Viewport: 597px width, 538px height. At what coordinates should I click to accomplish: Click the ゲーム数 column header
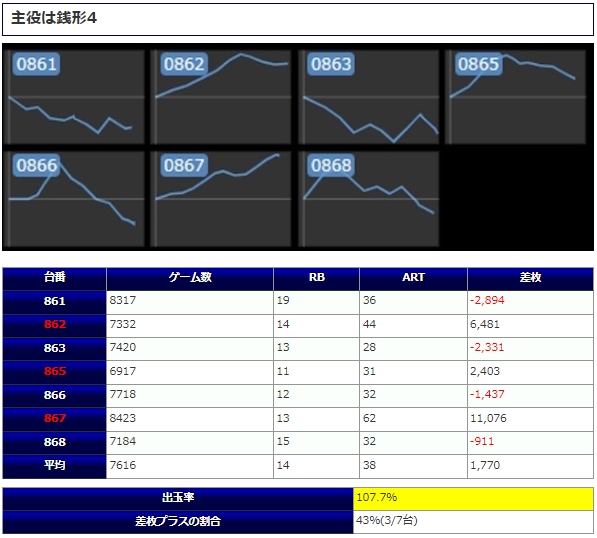[190, 279]
